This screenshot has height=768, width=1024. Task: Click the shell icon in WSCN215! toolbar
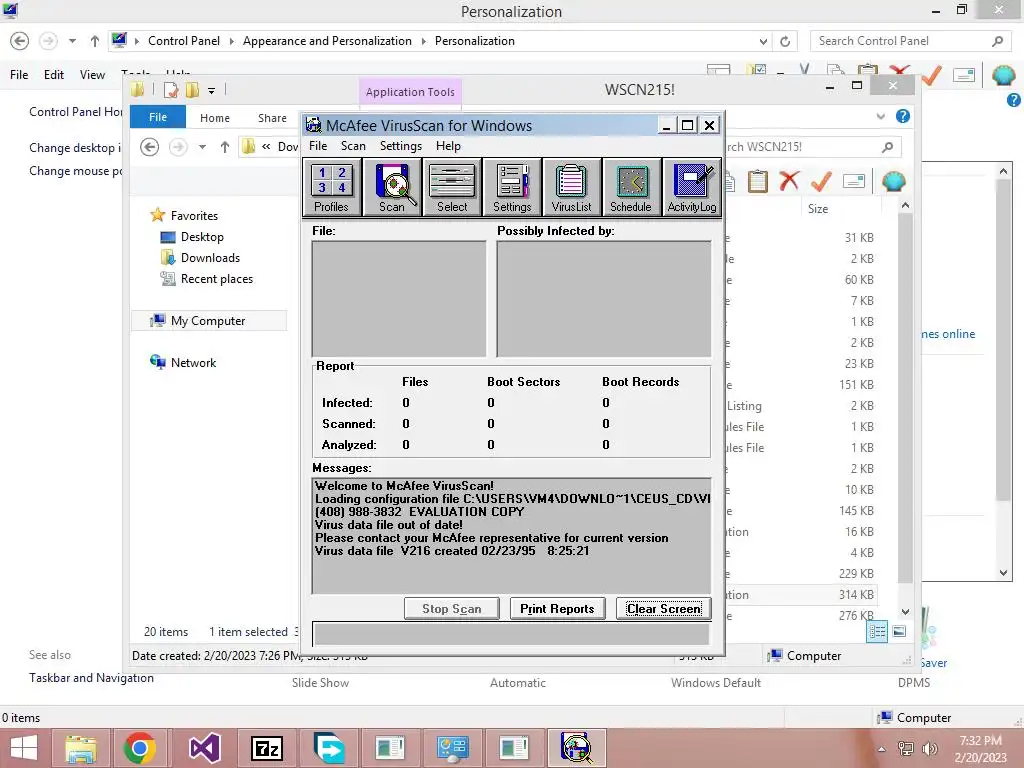coord(893,181)
